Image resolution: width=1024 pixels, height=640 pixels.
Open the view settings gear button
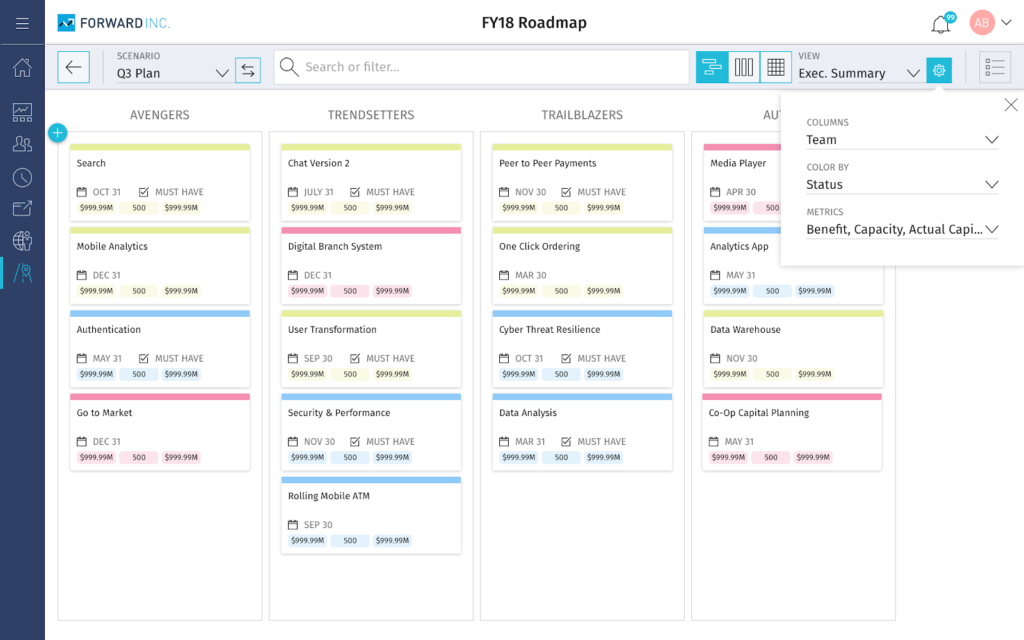click(x=939, y=70)
